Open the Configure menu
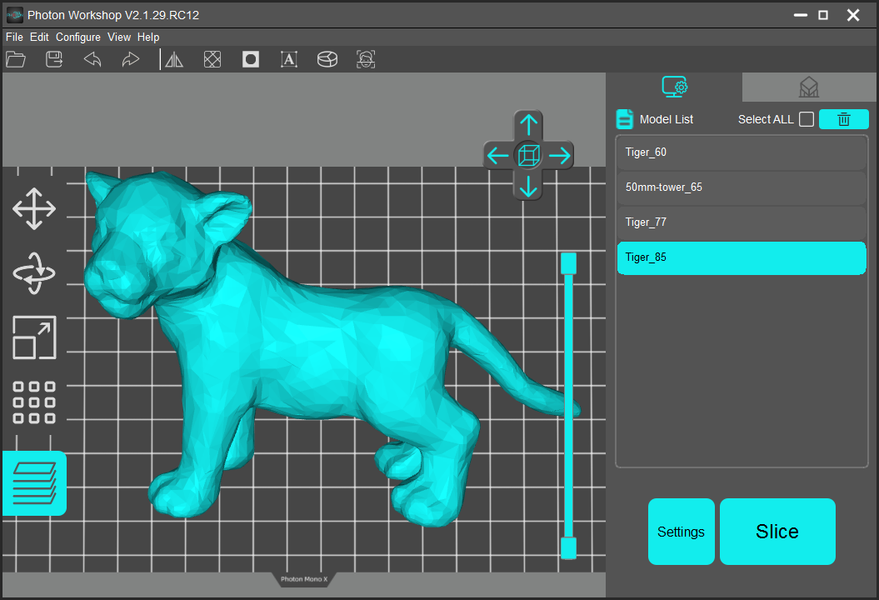Screen dimensions: 879x600 78,37
